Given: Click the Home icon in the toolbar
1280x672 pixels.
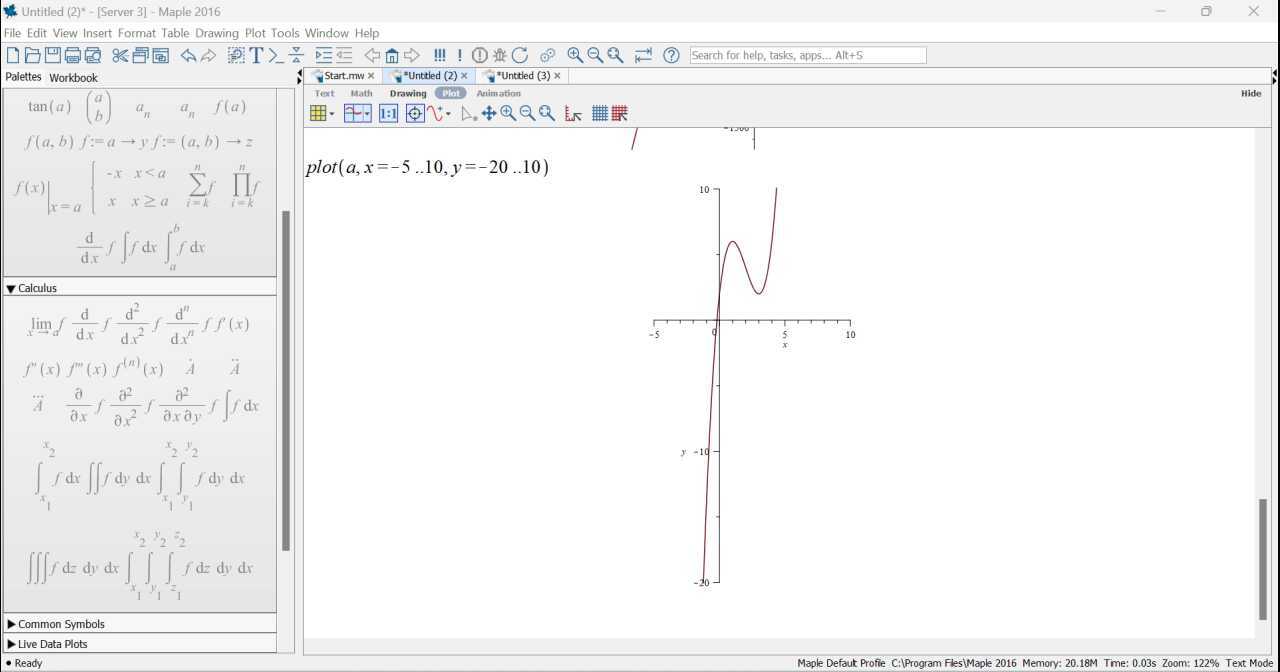Looking at the screenshot, I should coord(392,56).
